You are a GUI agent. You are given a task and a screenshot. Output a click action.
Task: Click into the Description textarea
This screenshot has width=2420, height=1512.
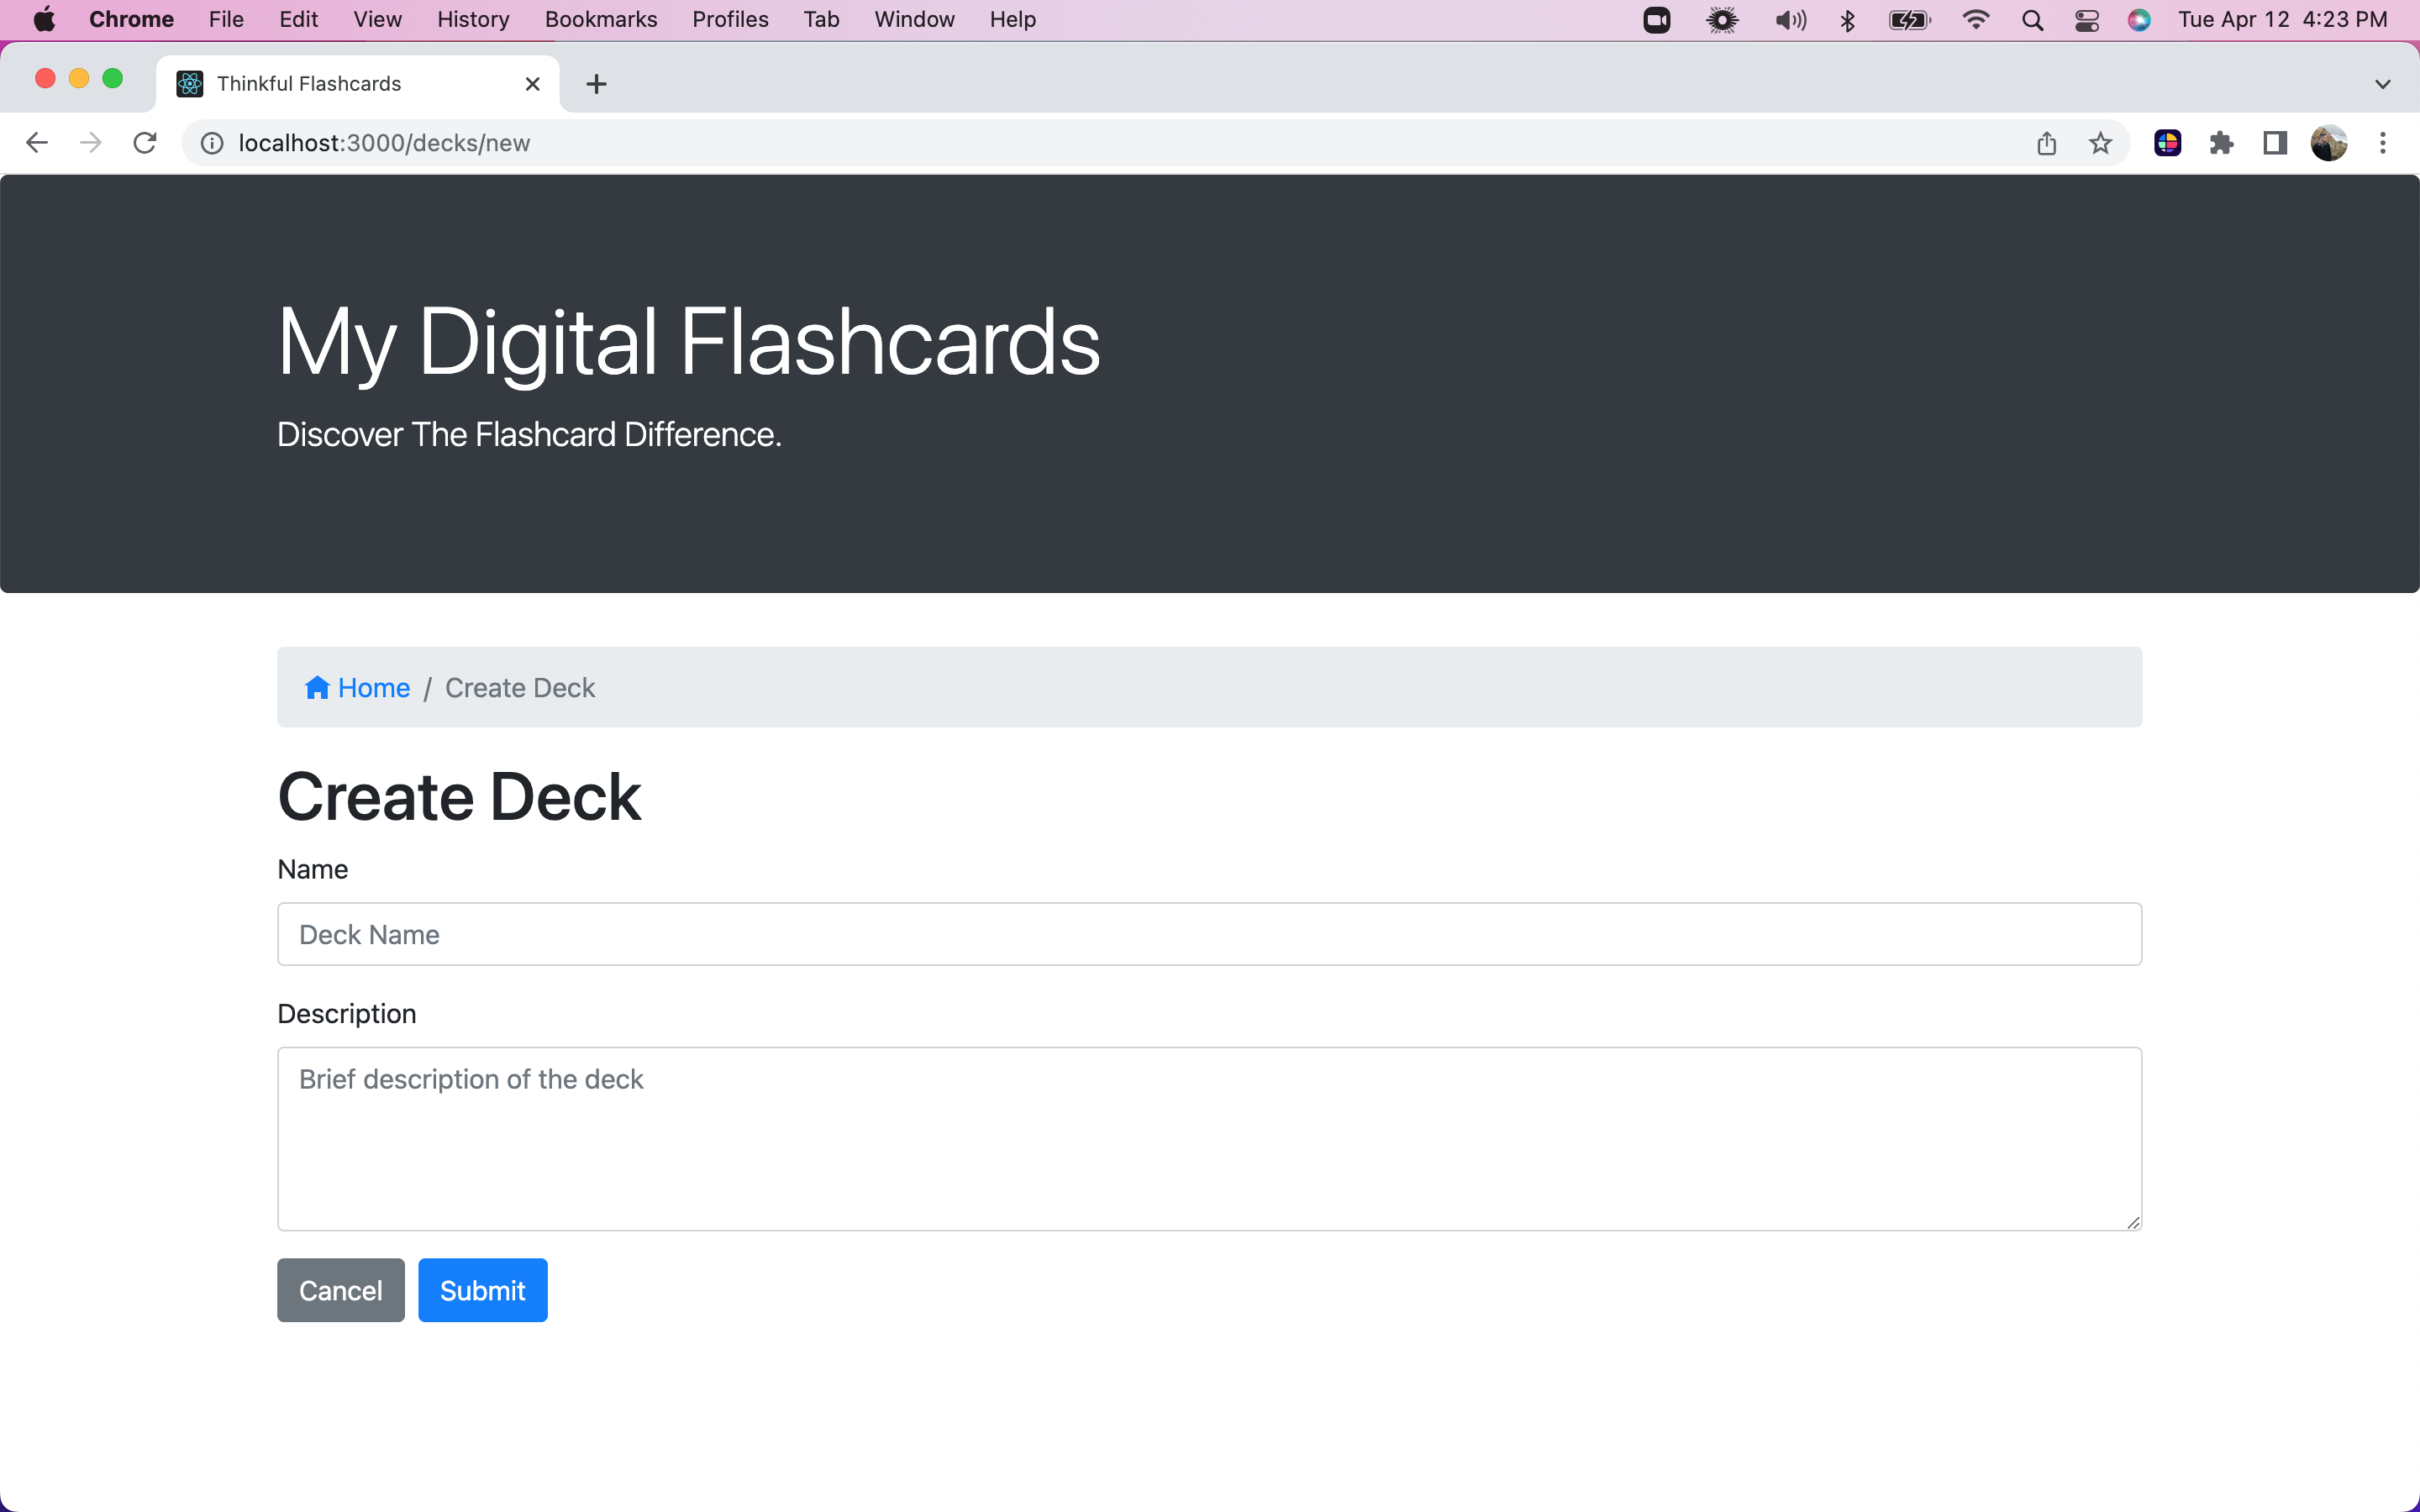click(1209, 1138)
